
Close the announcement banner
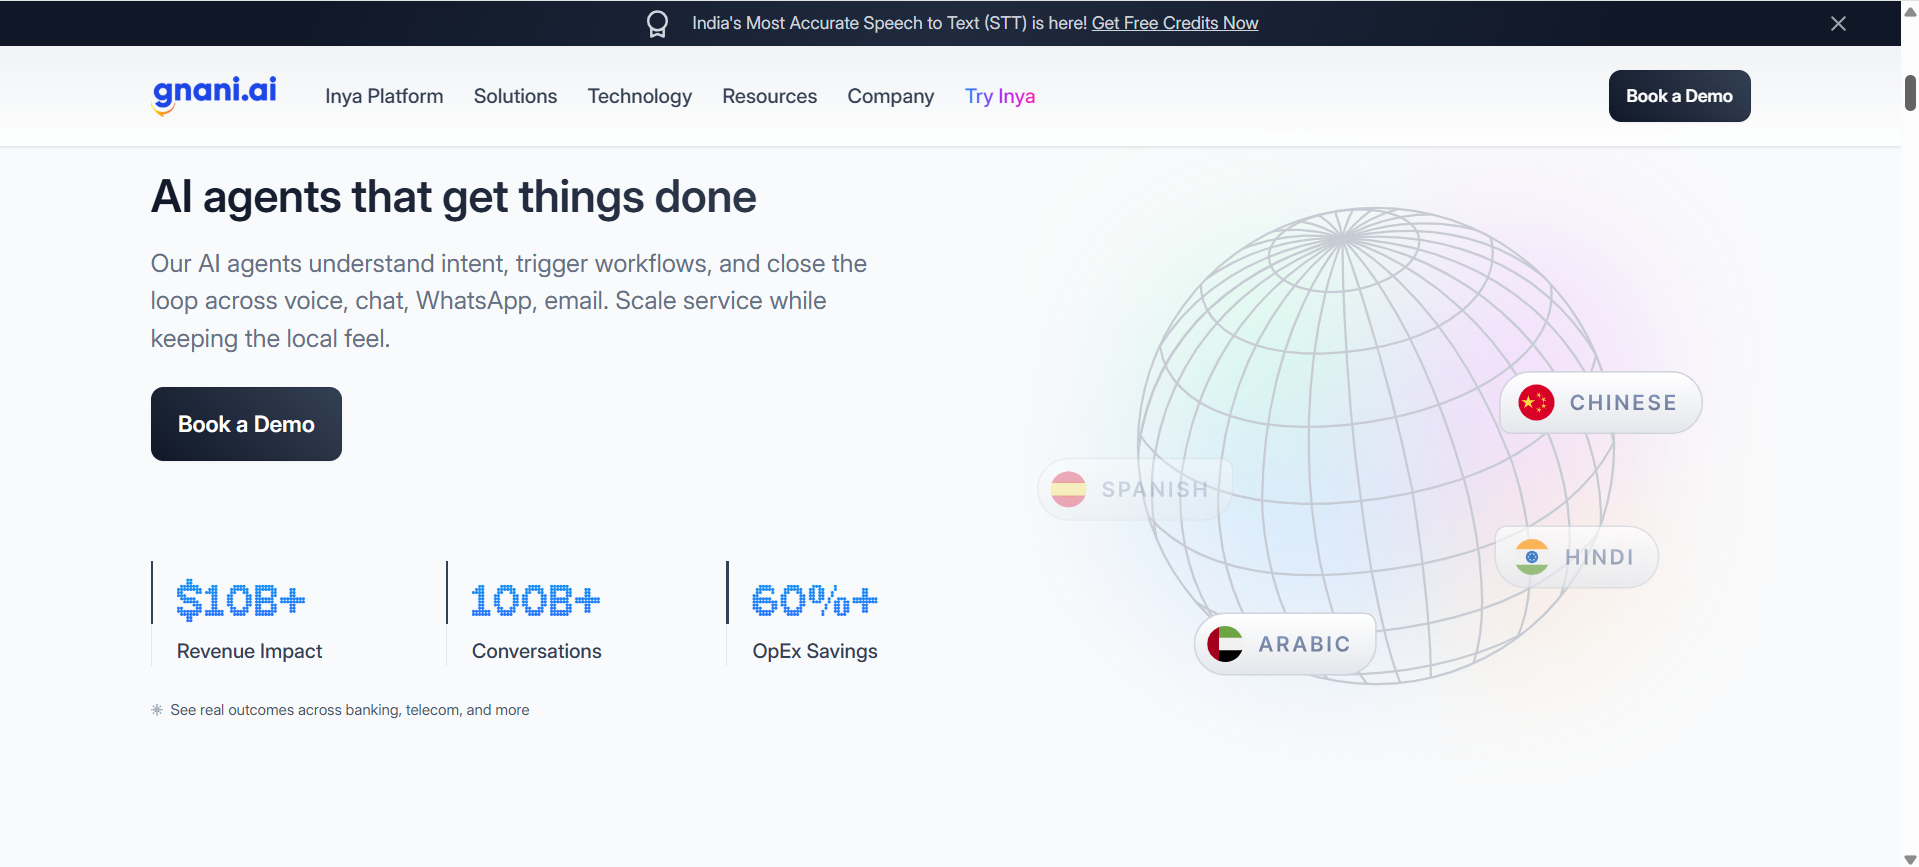pyautogui.click(x=1838, y=23)
